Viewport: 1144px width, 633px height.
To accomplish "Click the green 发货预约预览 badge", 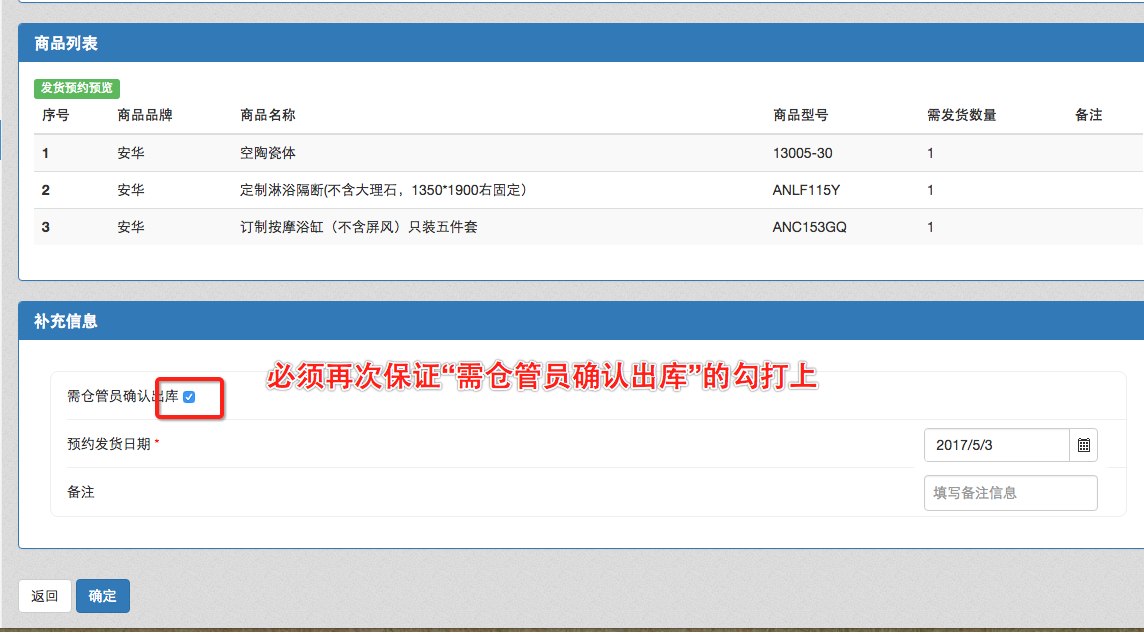I will 77,88.
